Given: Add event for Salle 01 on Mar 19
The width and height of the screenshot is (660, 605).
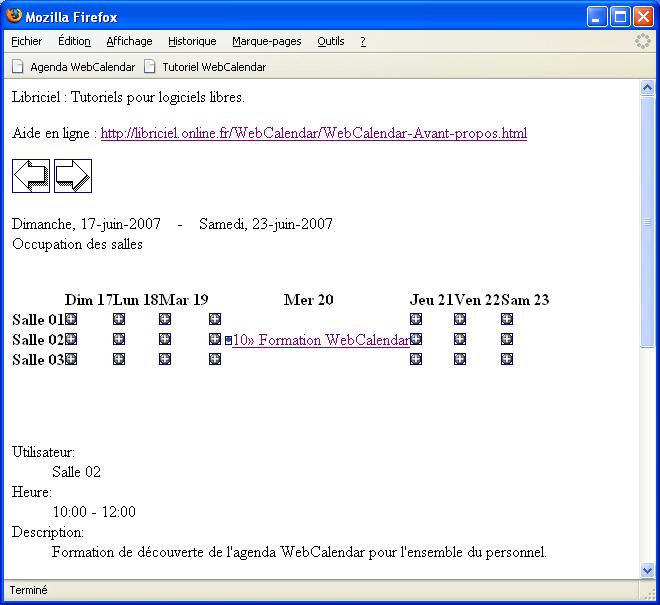Looking at the screenshot, I should pos(165,319).
